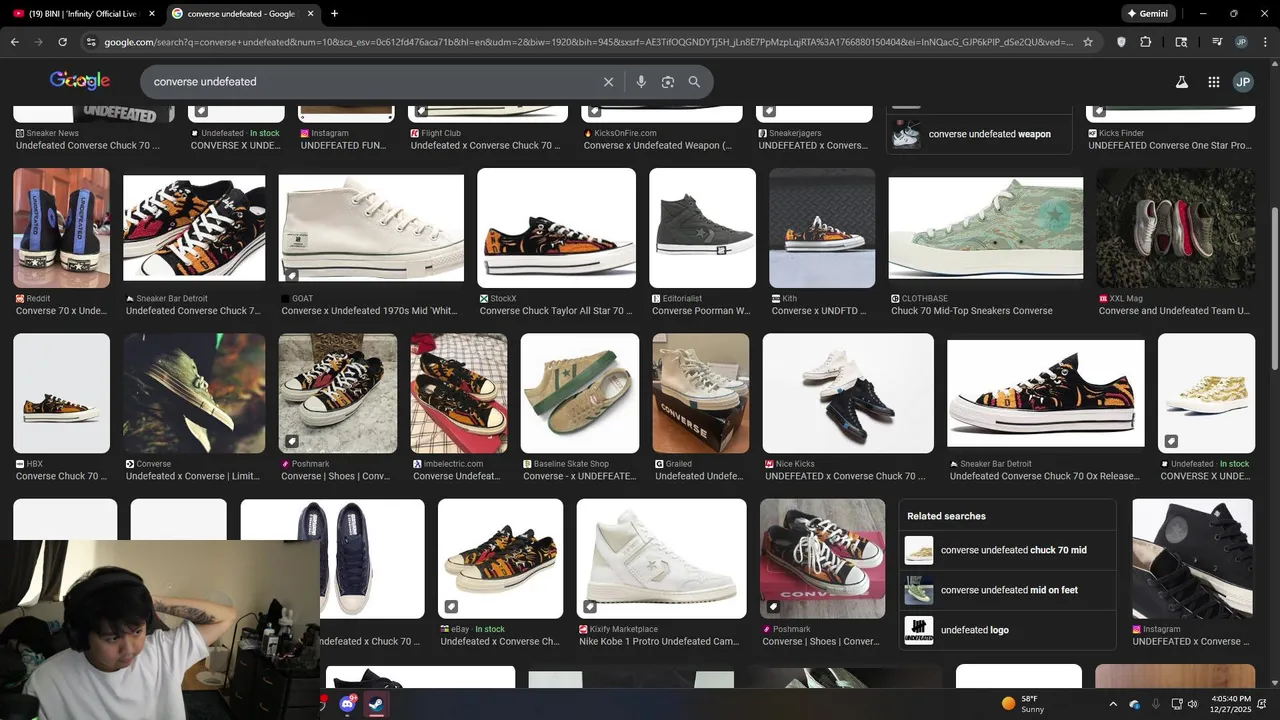The width and height of the screenshot is (1280, 720).
Task: Select related search chuck 70 mid
Action: (1007, 550)
